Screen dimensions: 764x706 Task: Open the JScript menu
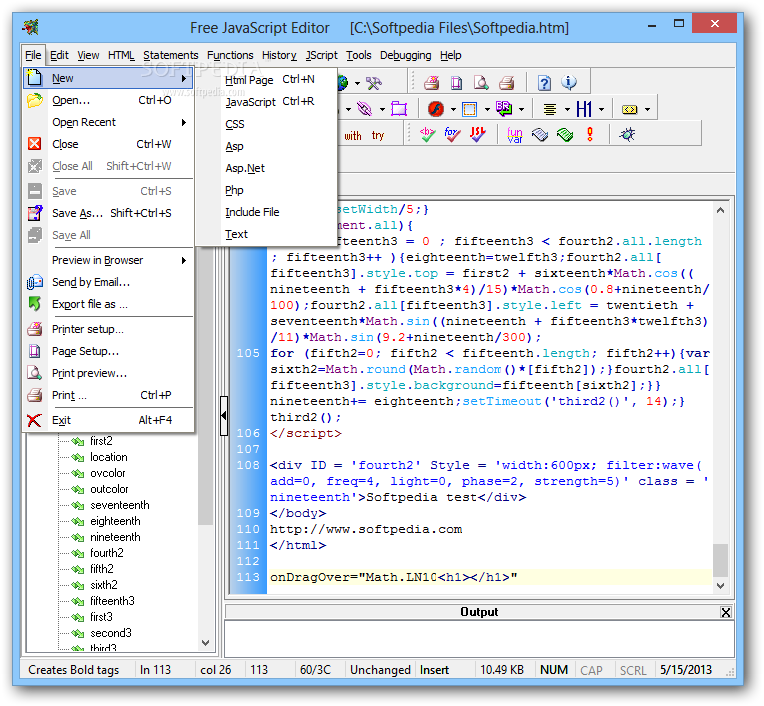(322, 55)
